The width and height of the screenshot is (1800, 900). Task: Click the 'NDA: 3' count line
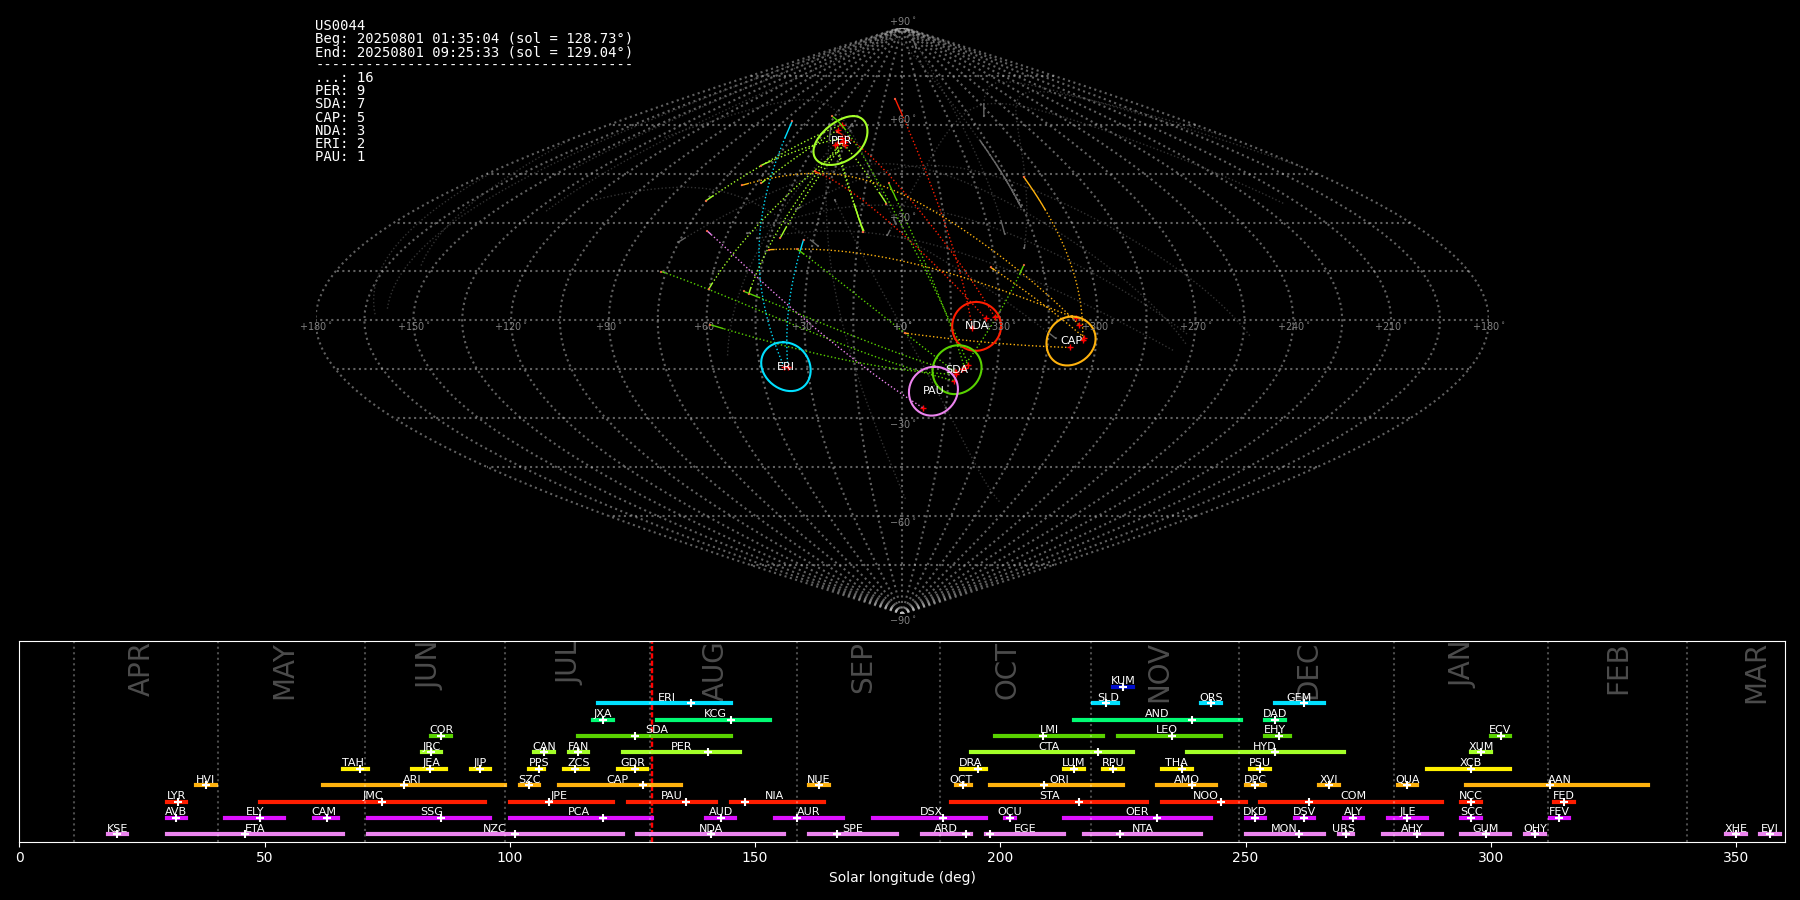(x=340, y=131)
